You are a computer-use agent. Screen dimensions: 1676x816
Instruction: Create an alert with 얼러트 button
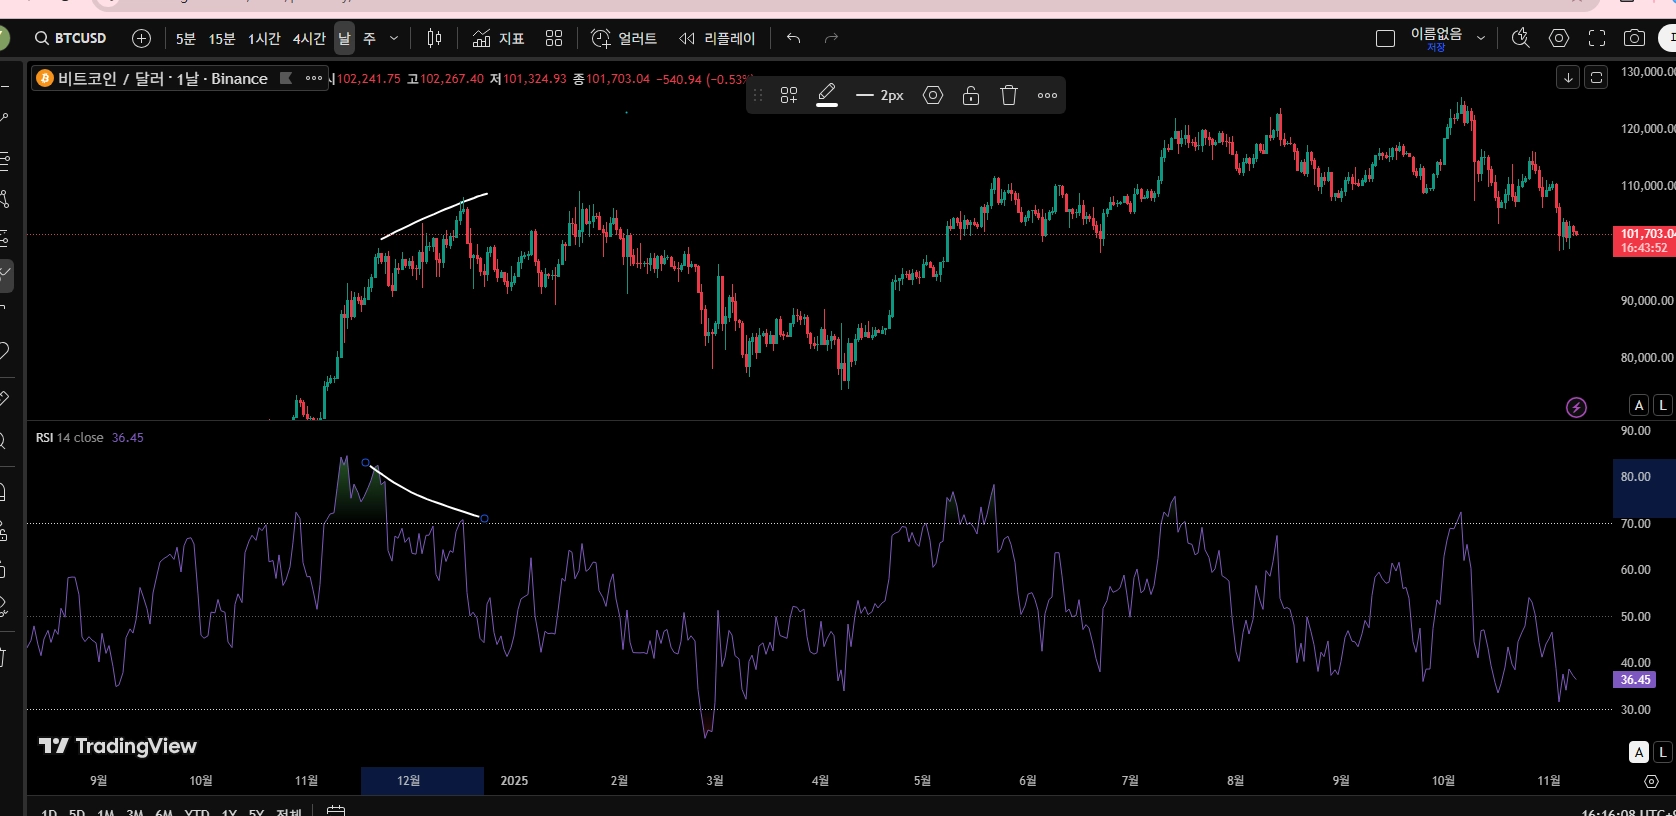click(624, 38)
